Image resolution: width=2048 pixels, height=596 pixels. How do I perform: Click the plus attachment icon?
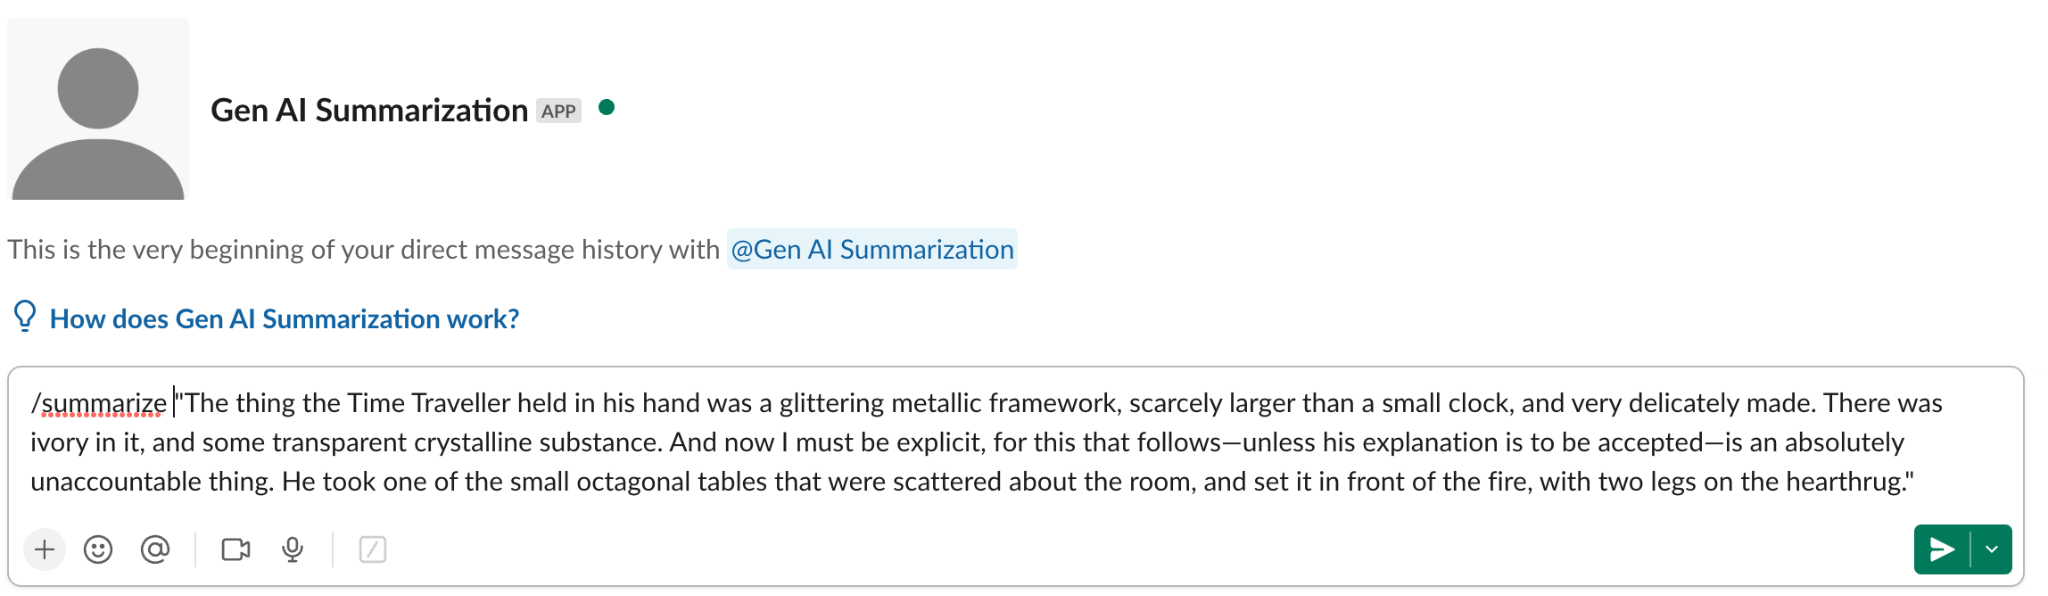44,549
